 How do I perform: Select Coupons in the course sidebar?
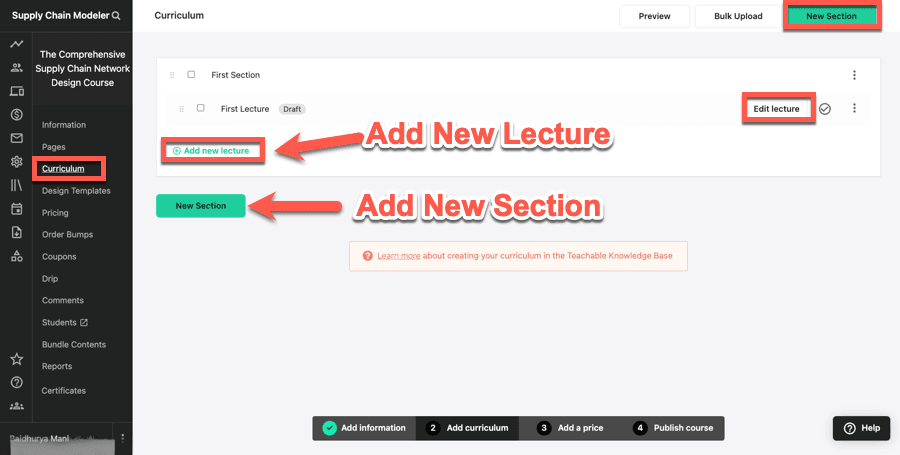click(58, 257)
